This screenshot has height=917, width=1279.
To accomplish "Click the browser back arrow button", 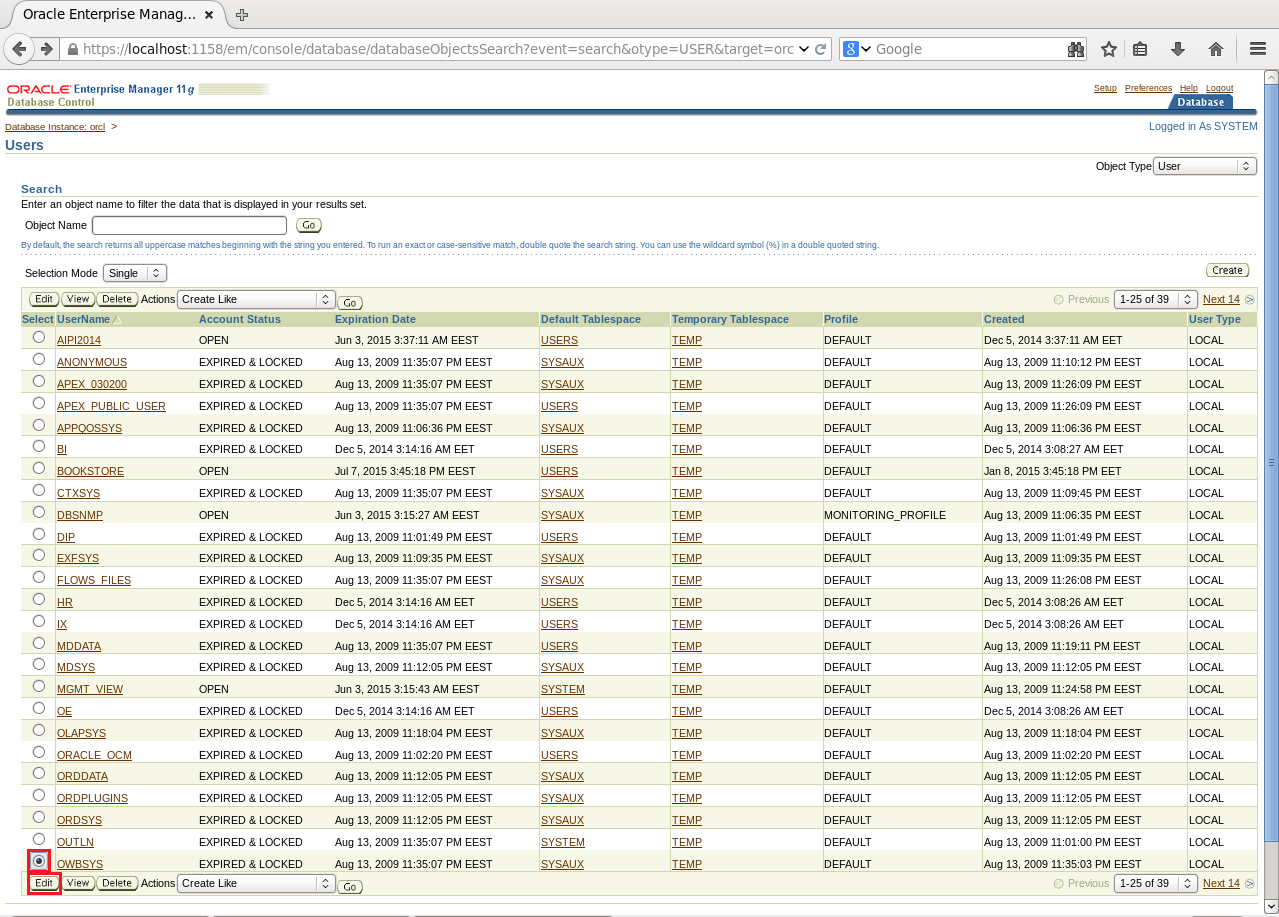I will [19, 49].
